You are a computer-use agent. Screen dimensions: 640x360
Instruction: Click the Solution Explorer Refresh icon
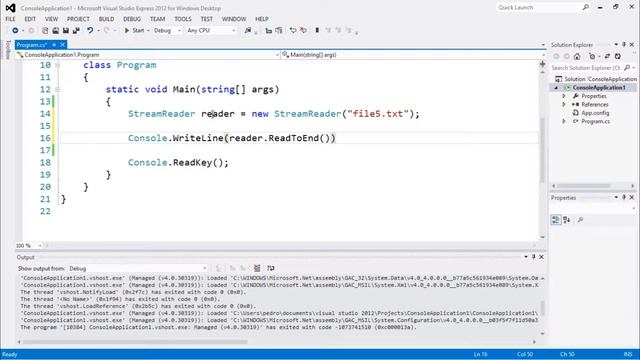618,56
